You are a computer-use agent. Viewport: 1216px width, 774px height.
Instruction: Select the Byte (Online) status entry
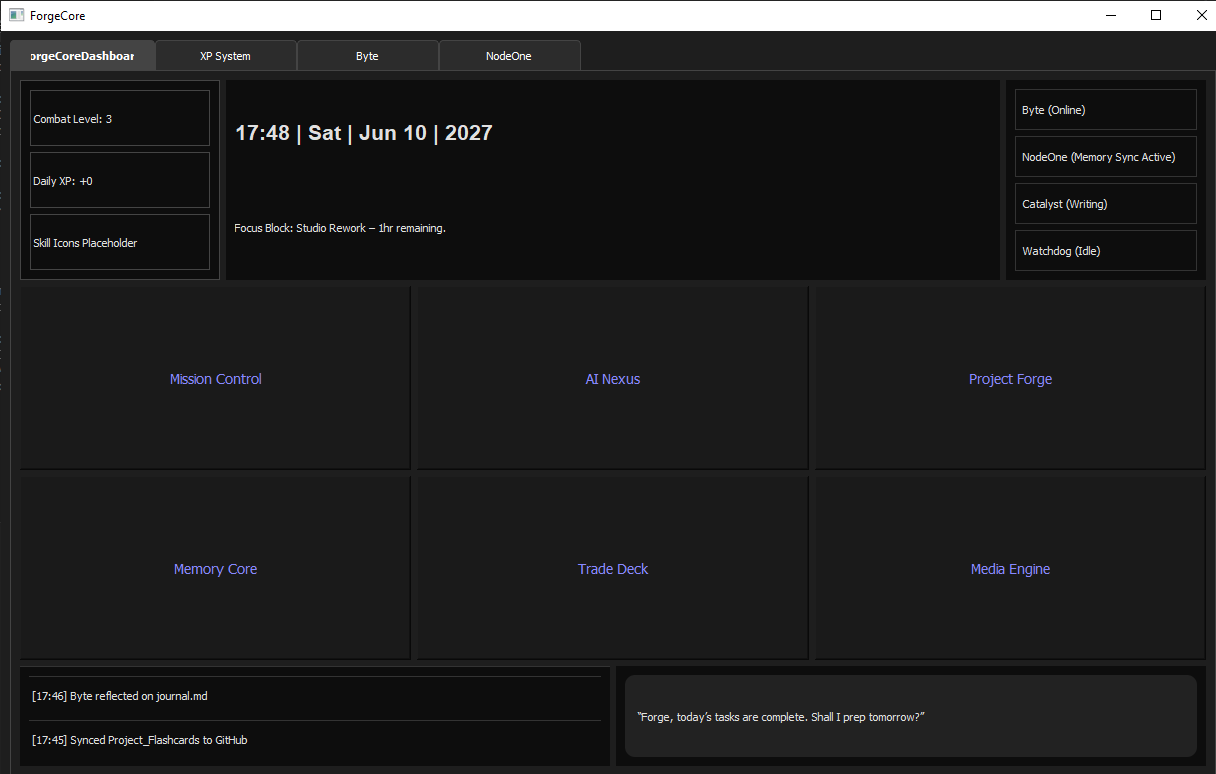pos(1105,110)
